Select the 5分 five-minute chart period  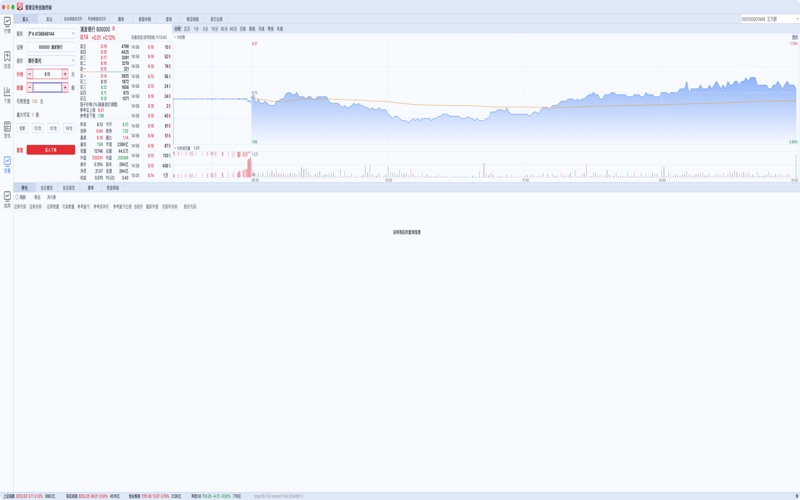(x=205, y=29)
